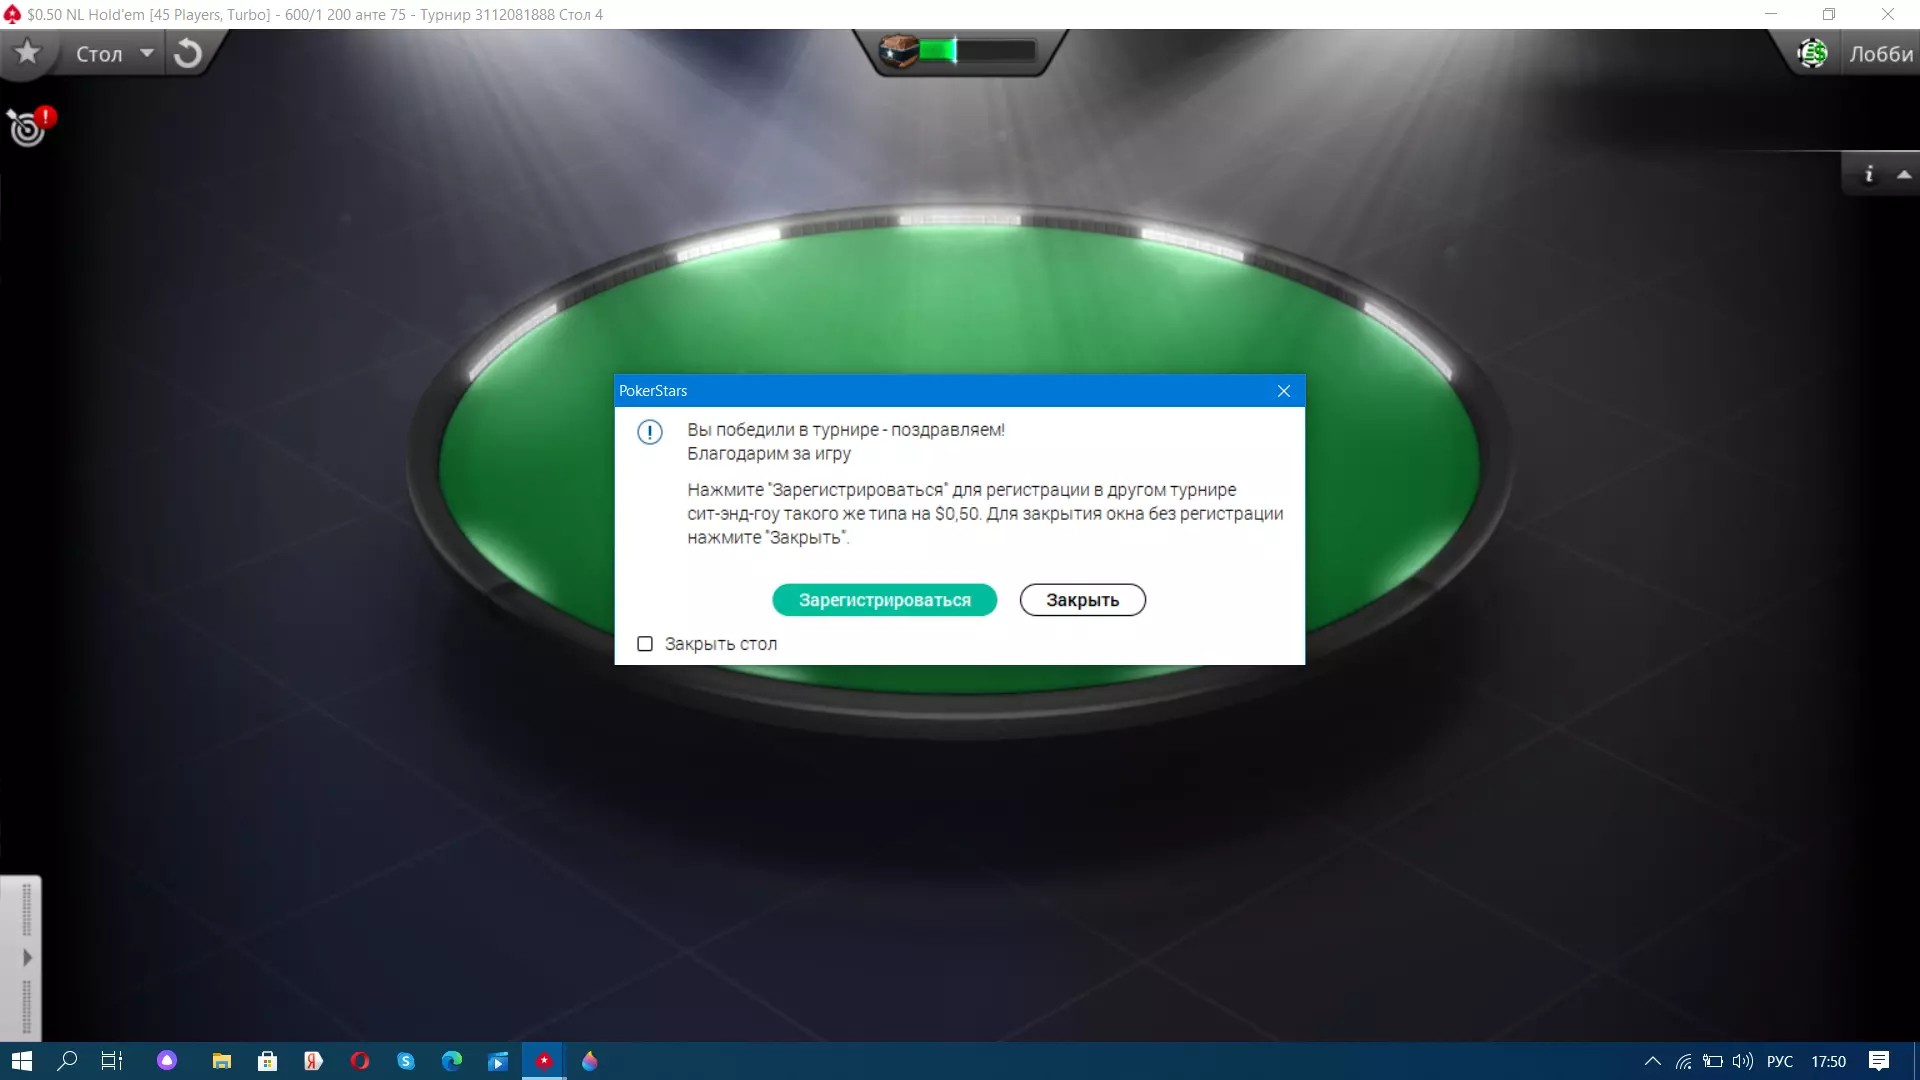Image resolution: width=1920 pixels, height=1080 pixels.
Task: Close the PokerStars dialog with X
Action: click(x=1284, y=391)
